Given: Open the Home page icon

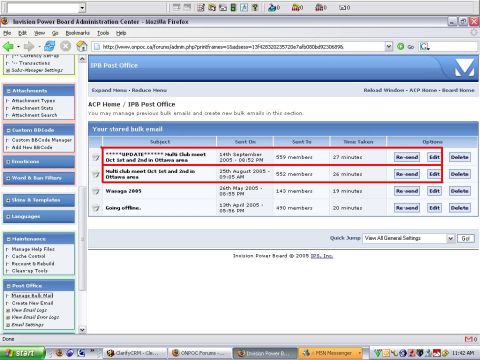Looking at the screenshot, I should click(x=82, y=46).
